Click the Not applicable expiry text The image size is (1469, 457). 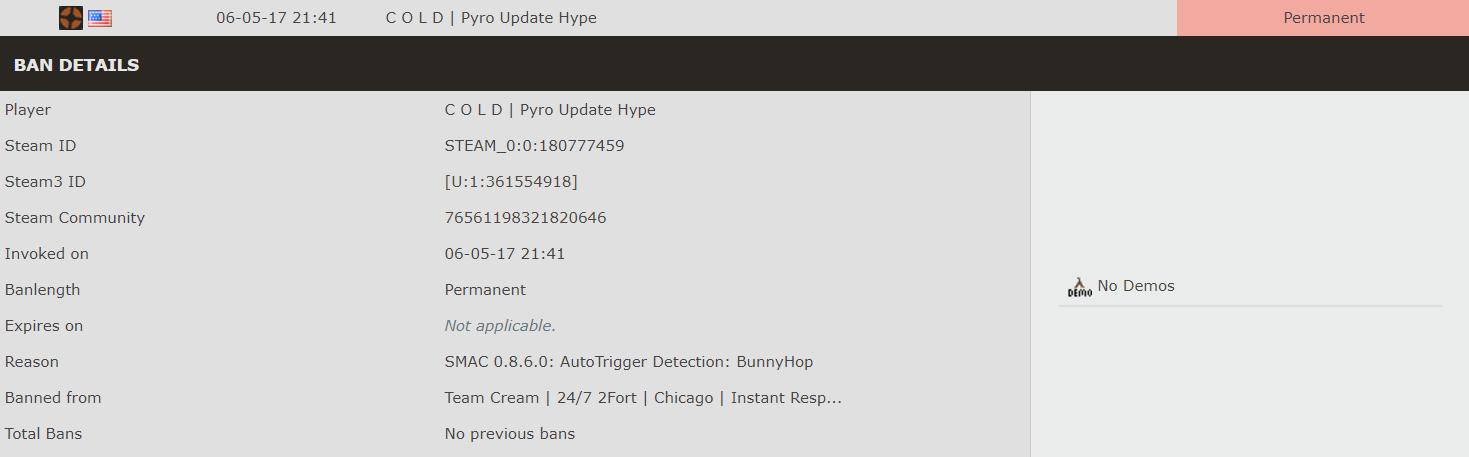pos(500,326)
